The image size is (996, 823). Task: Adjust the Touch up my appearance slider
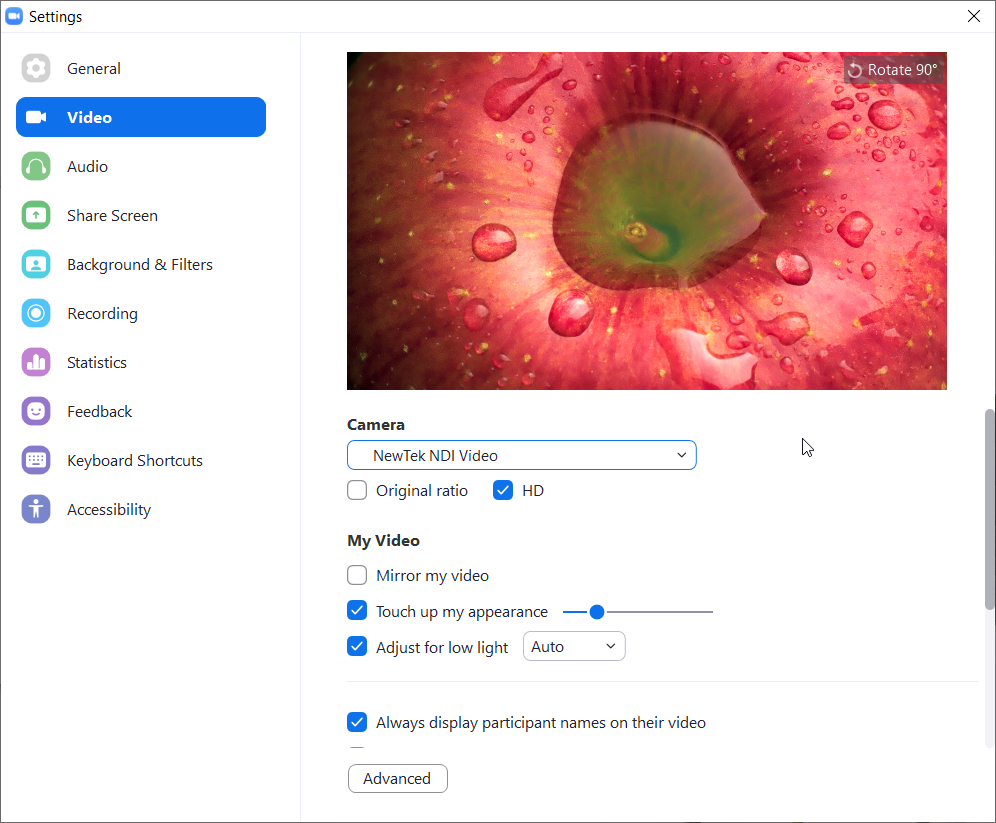click(597, 611)
